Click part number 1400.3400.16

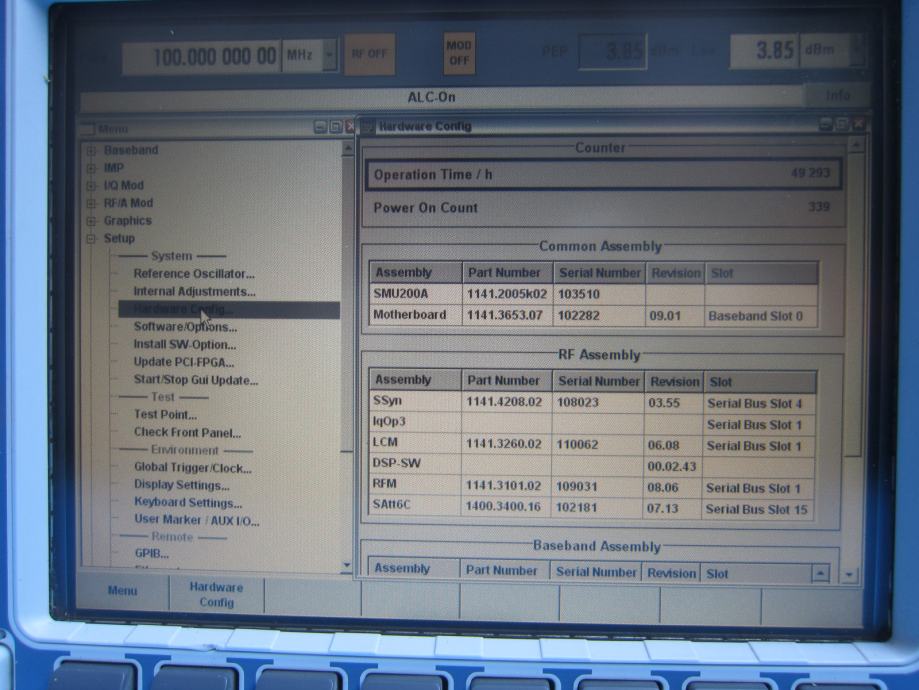pos(506,507)
